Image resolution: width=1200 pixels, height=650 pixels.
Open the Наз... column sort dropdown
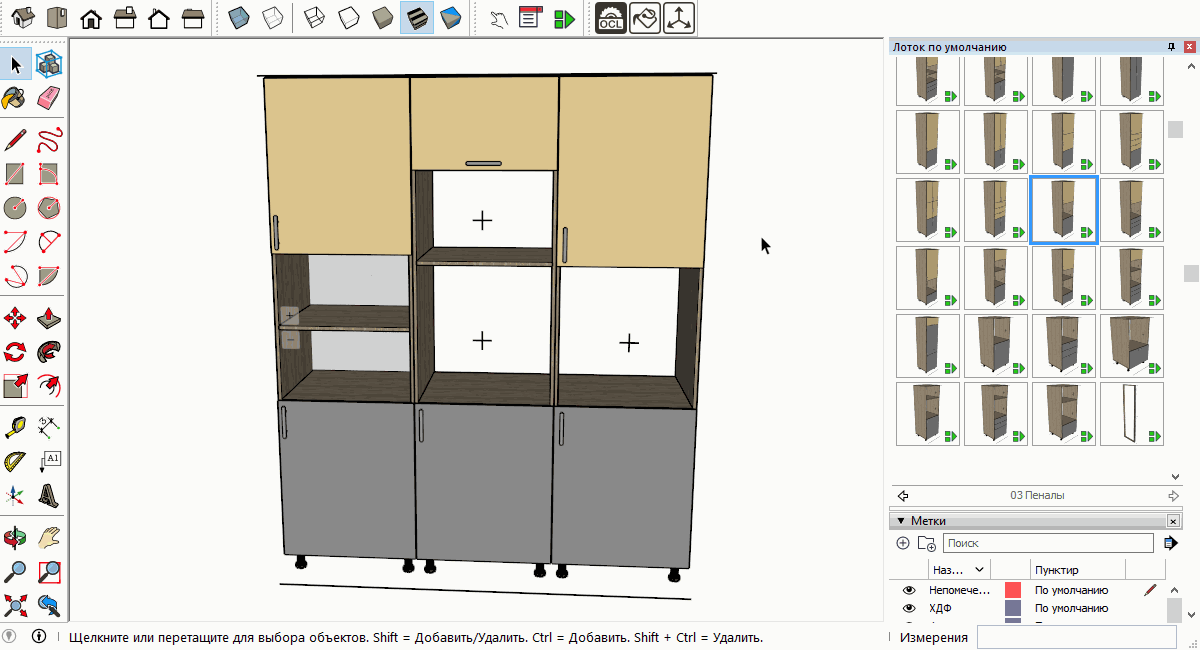click(979, 569)
